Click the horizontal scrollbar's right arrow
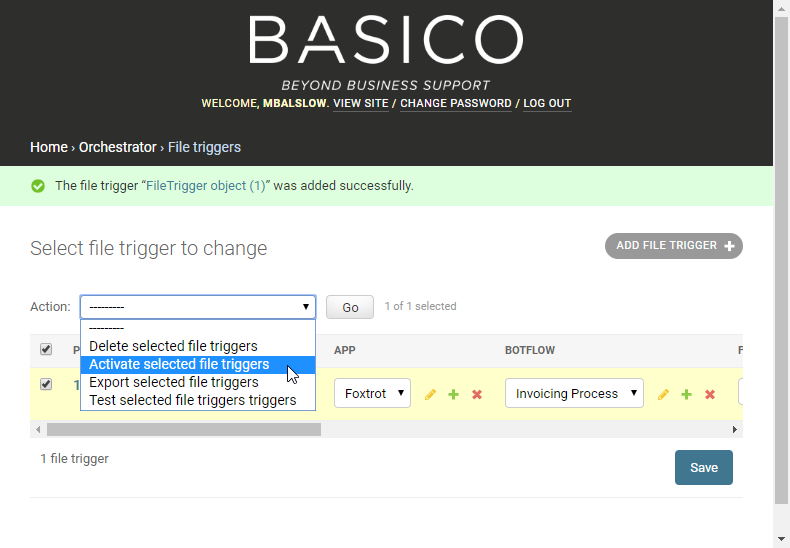Viewport: 790px width, 548px height. 735,430
